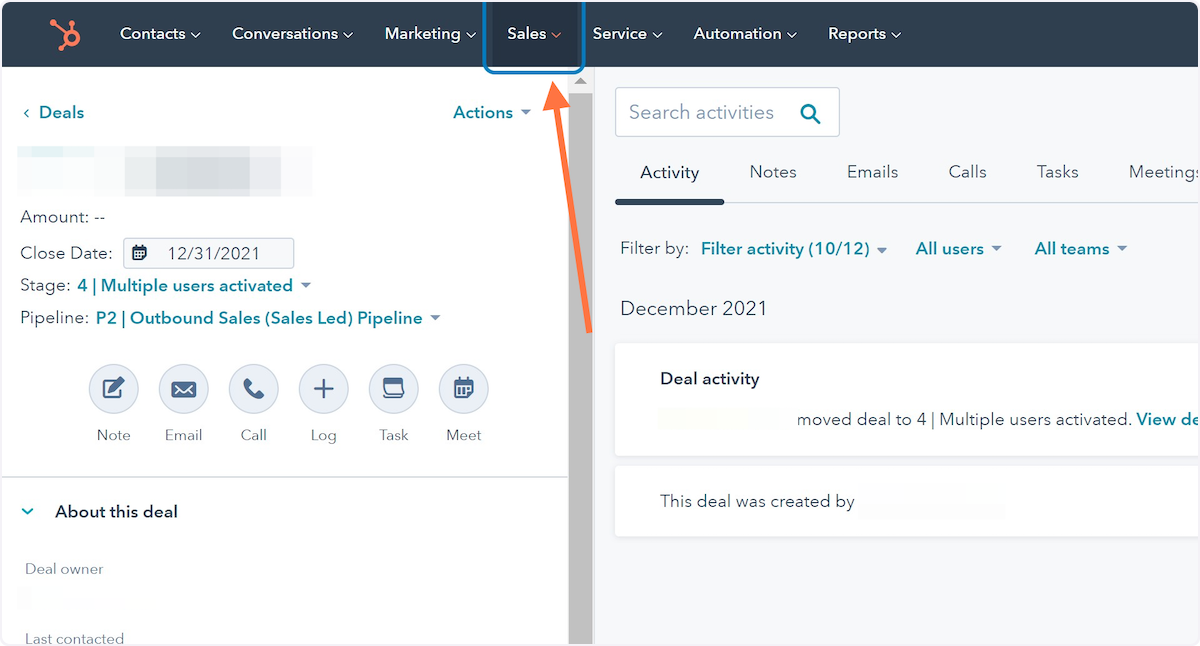Open the Service menu
The image size is (1200, 646).
[x=627, y=34]
